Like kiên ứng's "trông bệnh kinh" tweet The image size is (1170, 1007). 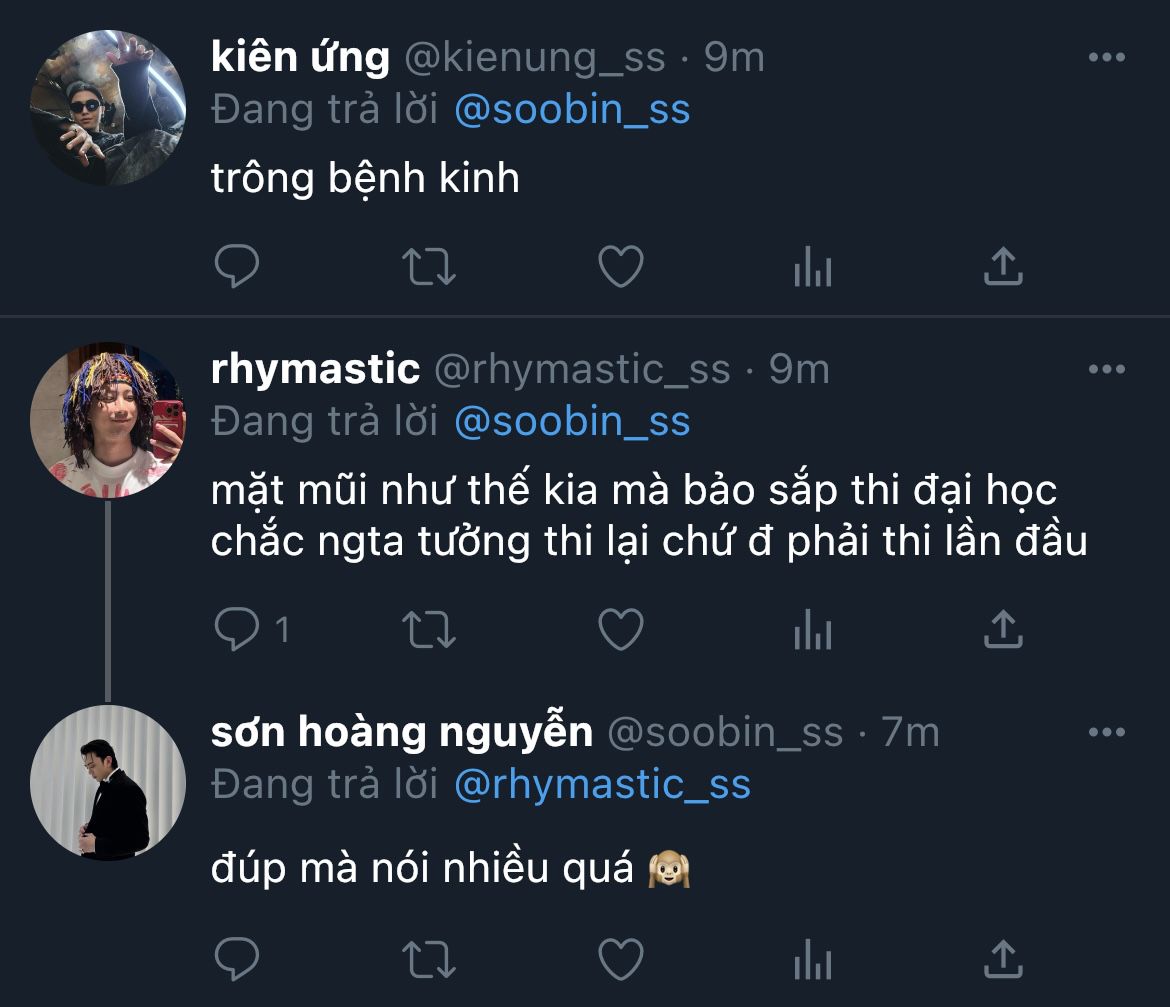pos(620,266)
